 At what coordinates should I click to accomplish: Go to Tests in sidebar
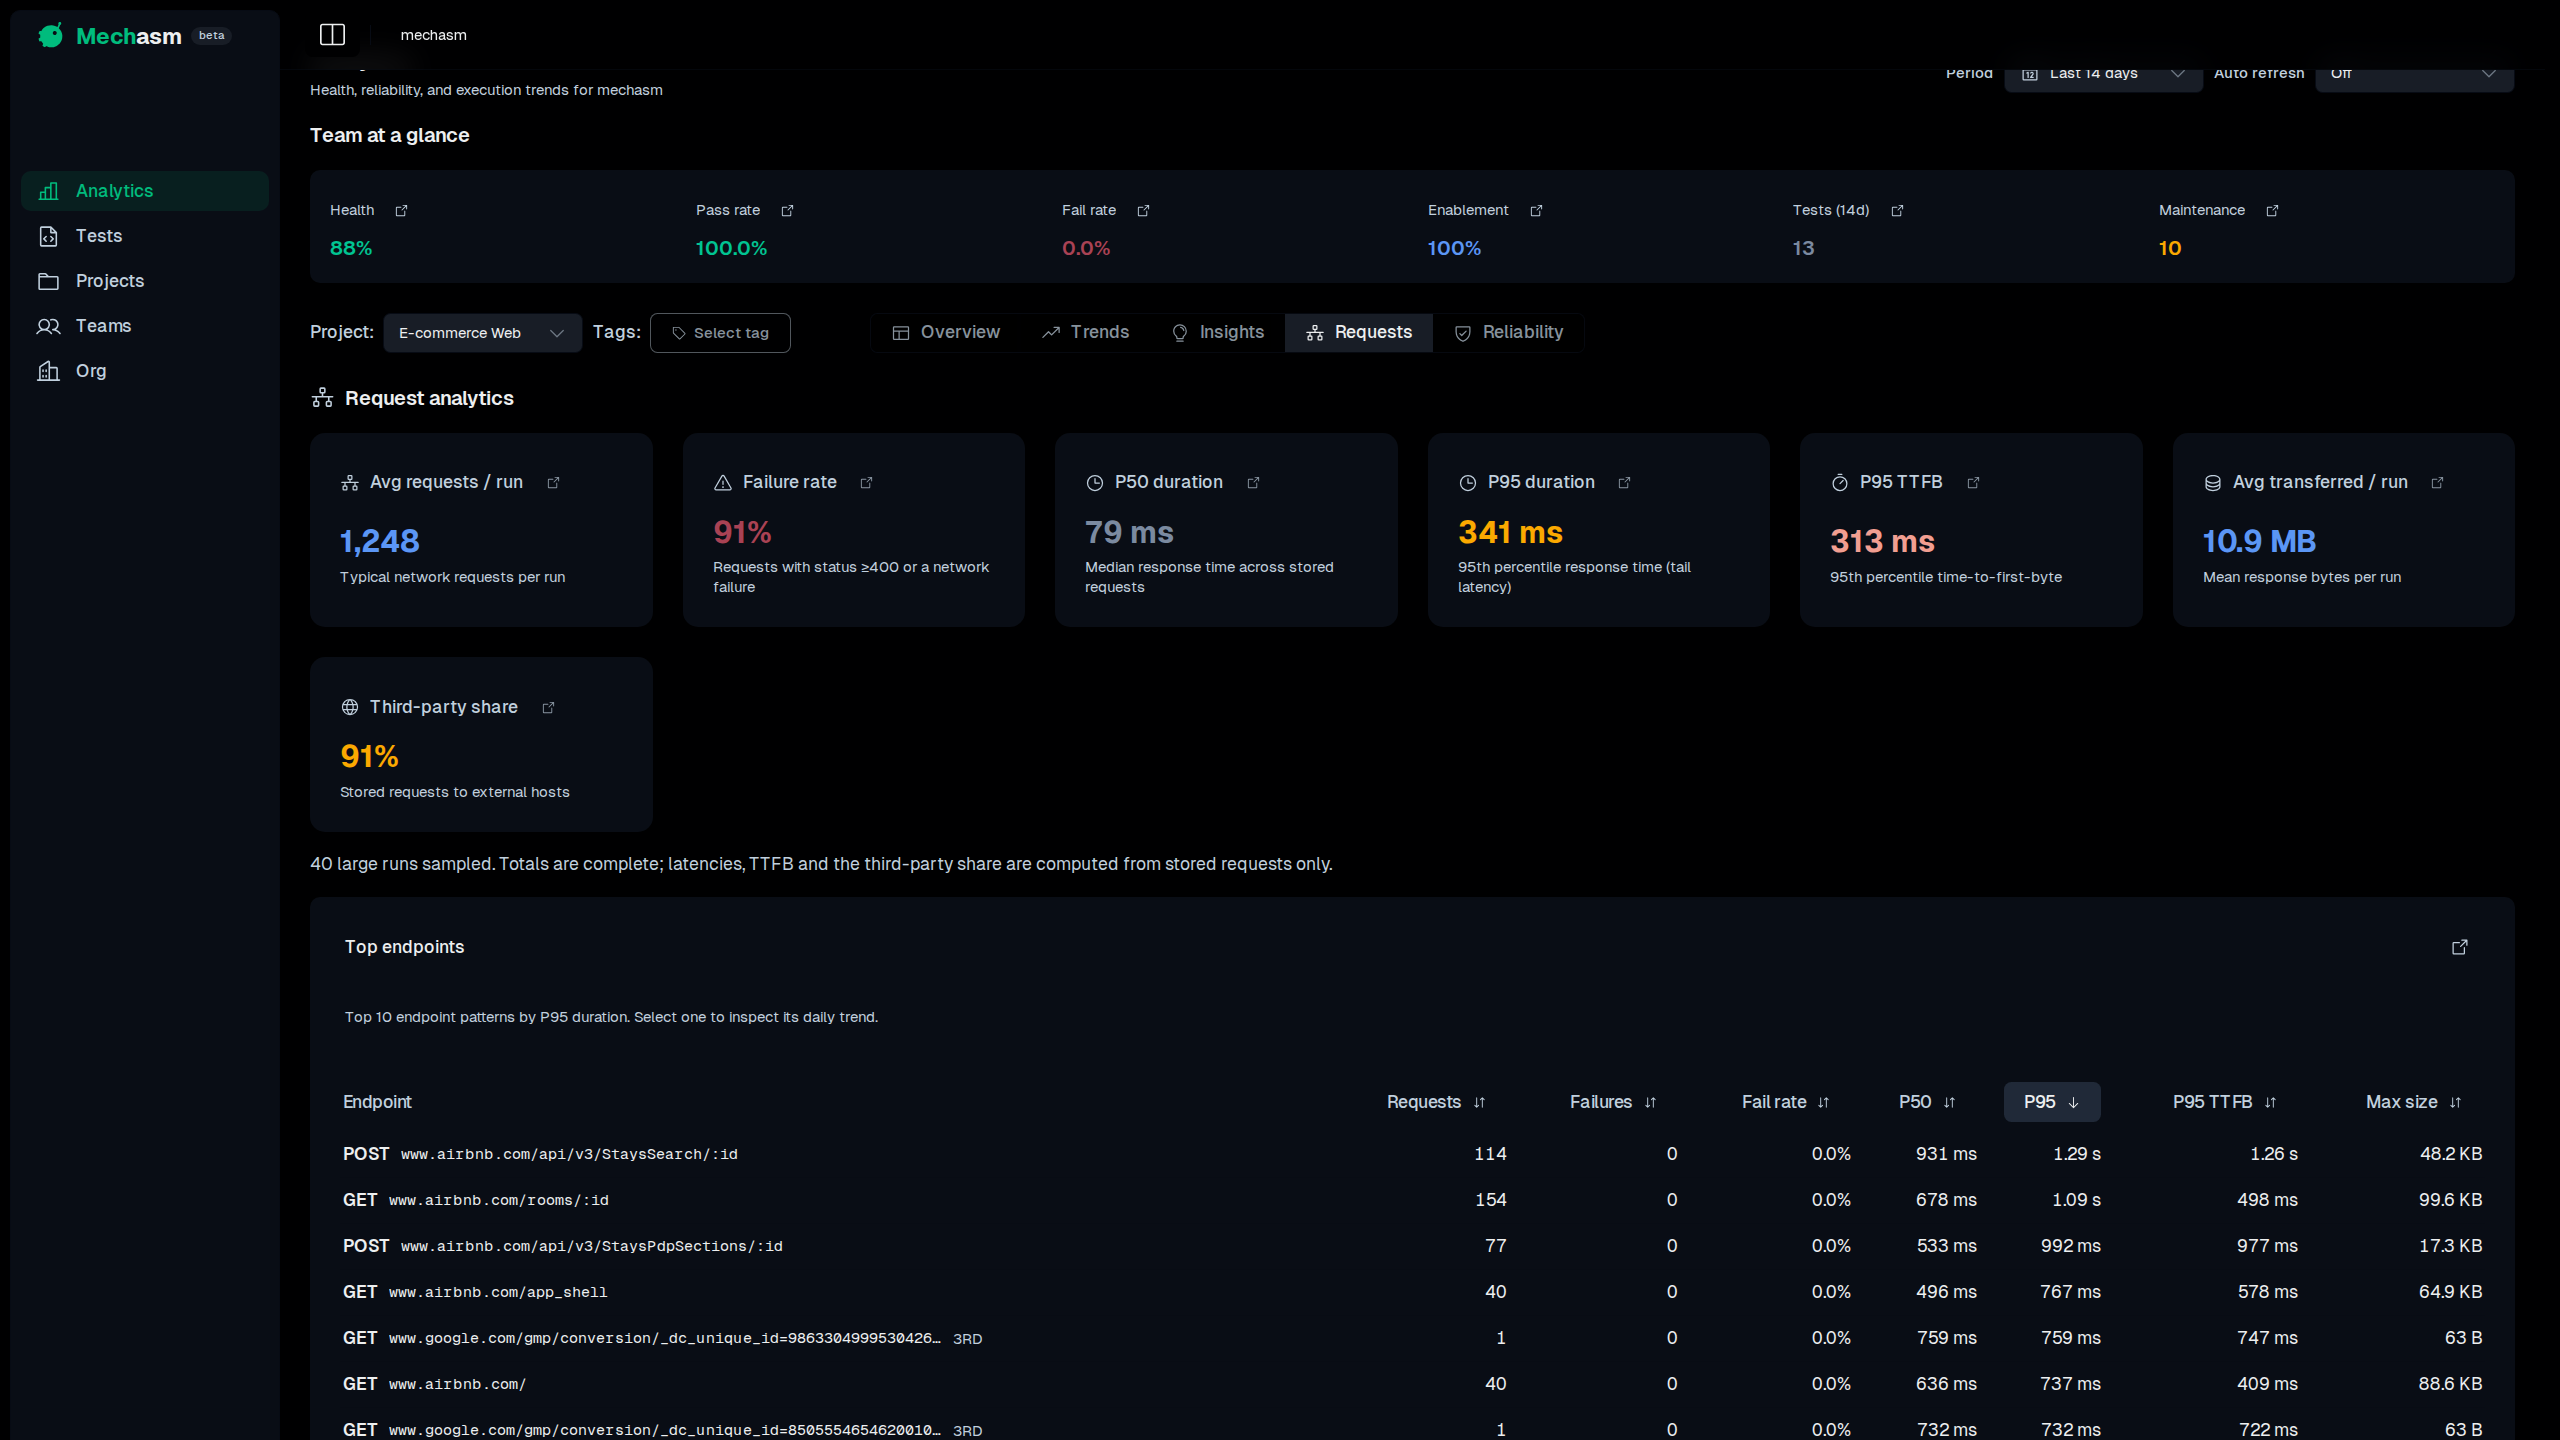tap(145, 236)
